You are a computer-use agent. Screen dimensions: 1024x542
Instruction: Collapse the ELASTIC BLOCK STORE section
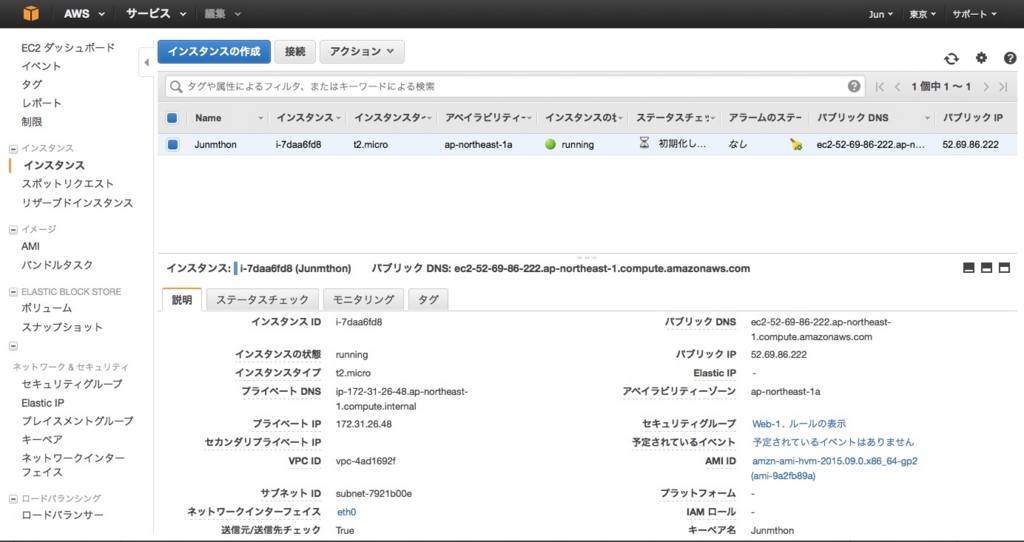13,292
